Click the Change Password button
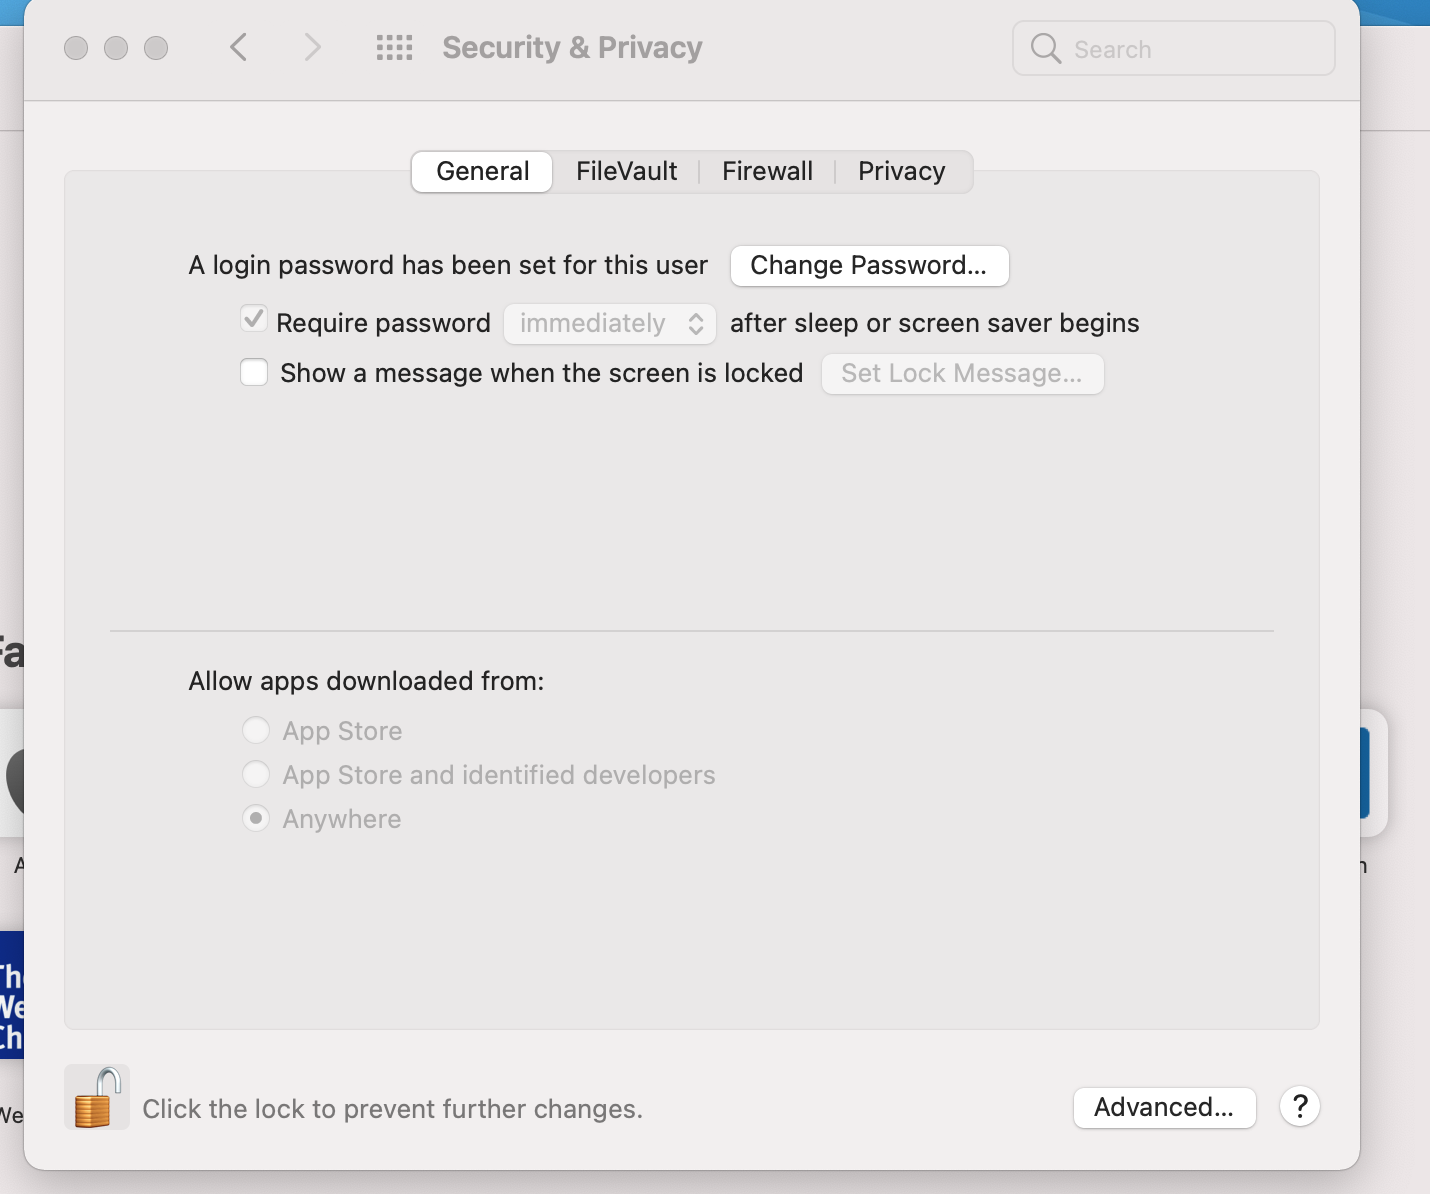The image size is (1430, 1194). (x=868, y=266)
